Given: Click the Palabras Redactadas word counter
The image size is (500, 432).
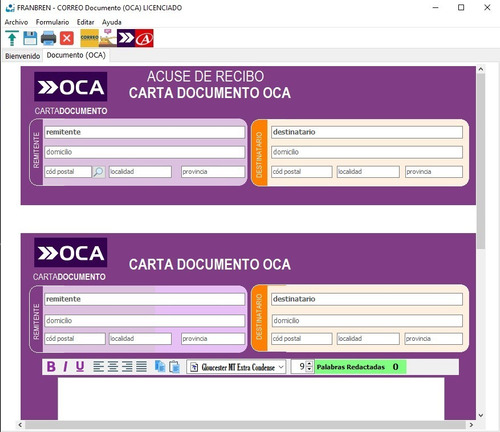Looking at the screenshot, I should 360,367.
